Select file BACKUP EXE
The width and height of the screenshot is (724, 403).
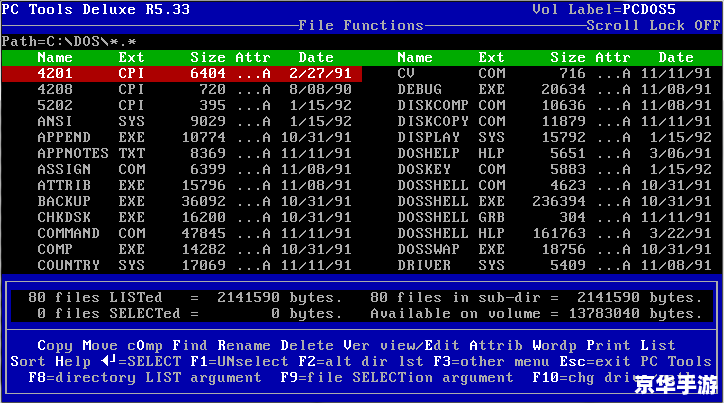click(x=194, y=201)
